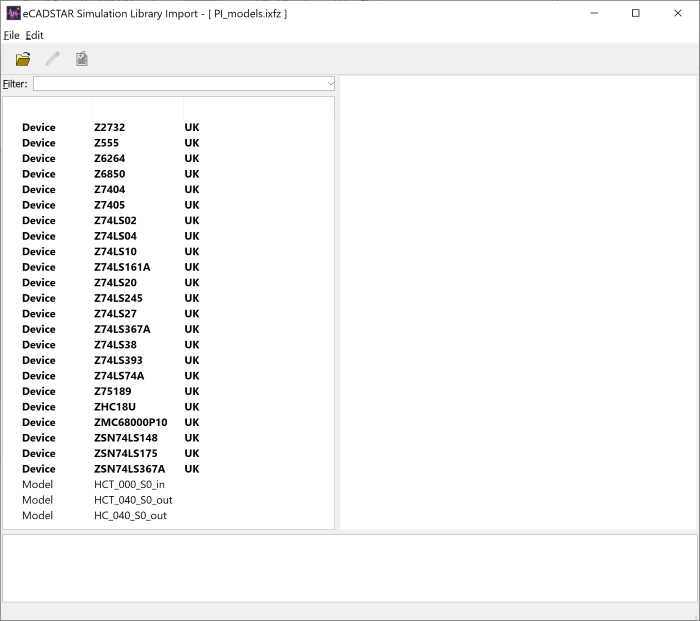
Task: Open a library file with folder icon
Action: tap(23, 59)
